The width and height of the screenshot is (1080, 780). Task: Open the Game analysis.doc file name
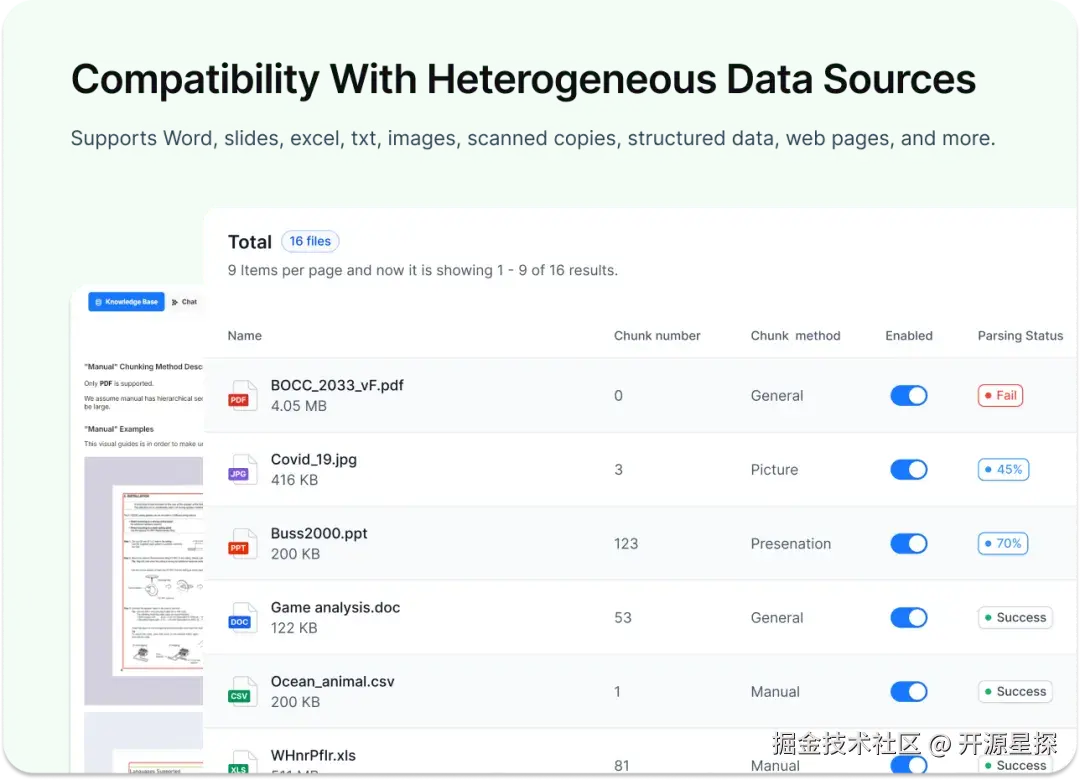[x=335, y=607]
